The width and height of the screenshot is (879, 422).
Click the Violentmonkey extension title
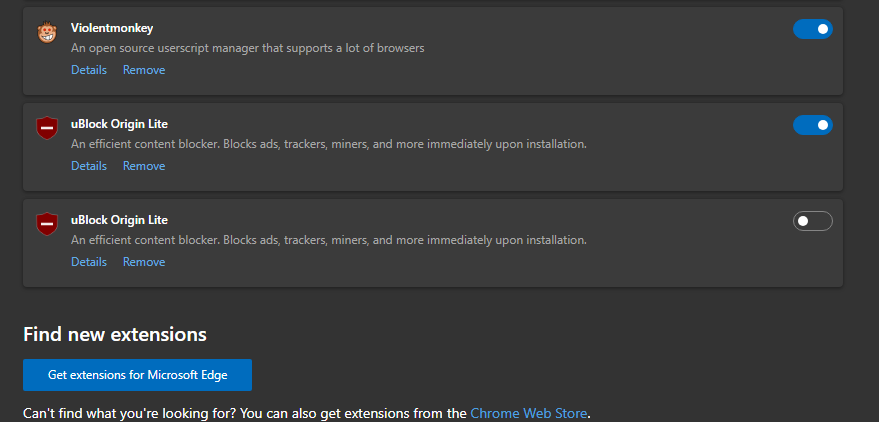point(112,28)
